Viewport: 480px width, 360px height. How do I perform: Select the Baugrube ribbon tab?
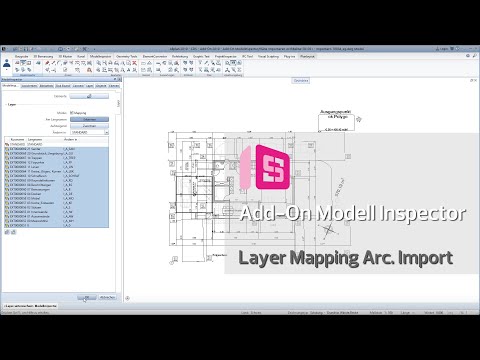tap(22, 56)
